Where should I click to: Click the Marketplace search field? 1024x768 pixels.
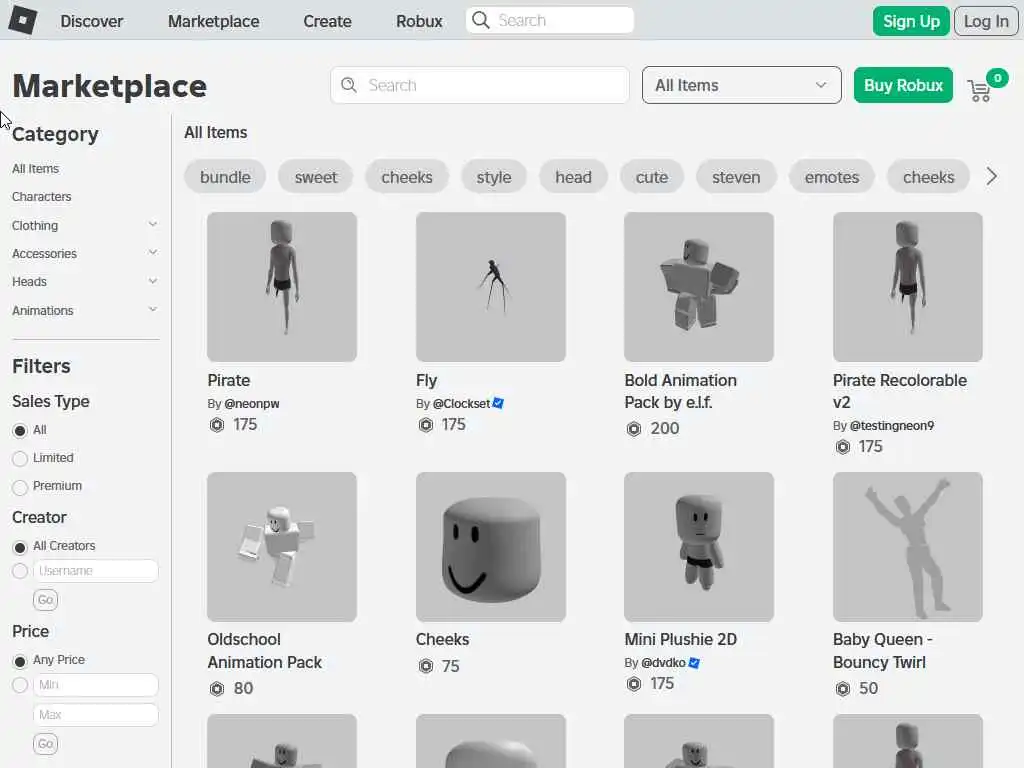pos(480,85)
